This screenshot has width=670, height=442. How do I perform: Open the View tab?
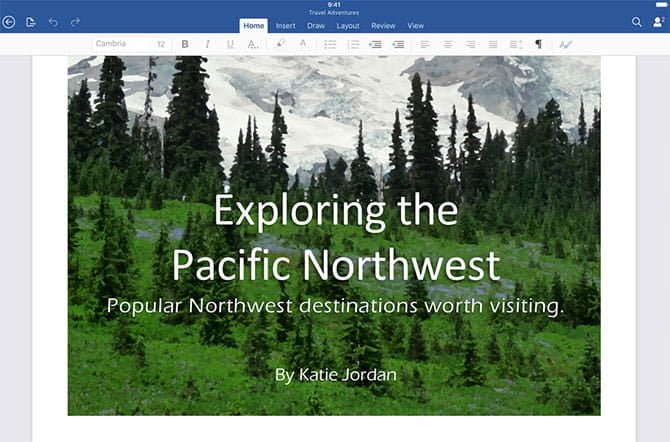(x=415, y=25)
